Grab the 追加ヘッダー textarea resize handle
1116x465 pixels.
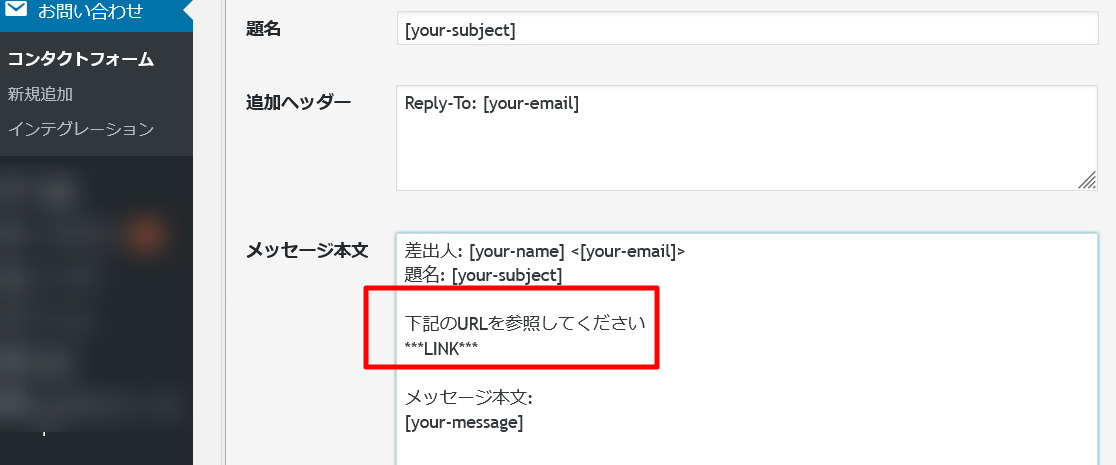pos(1087,180)
